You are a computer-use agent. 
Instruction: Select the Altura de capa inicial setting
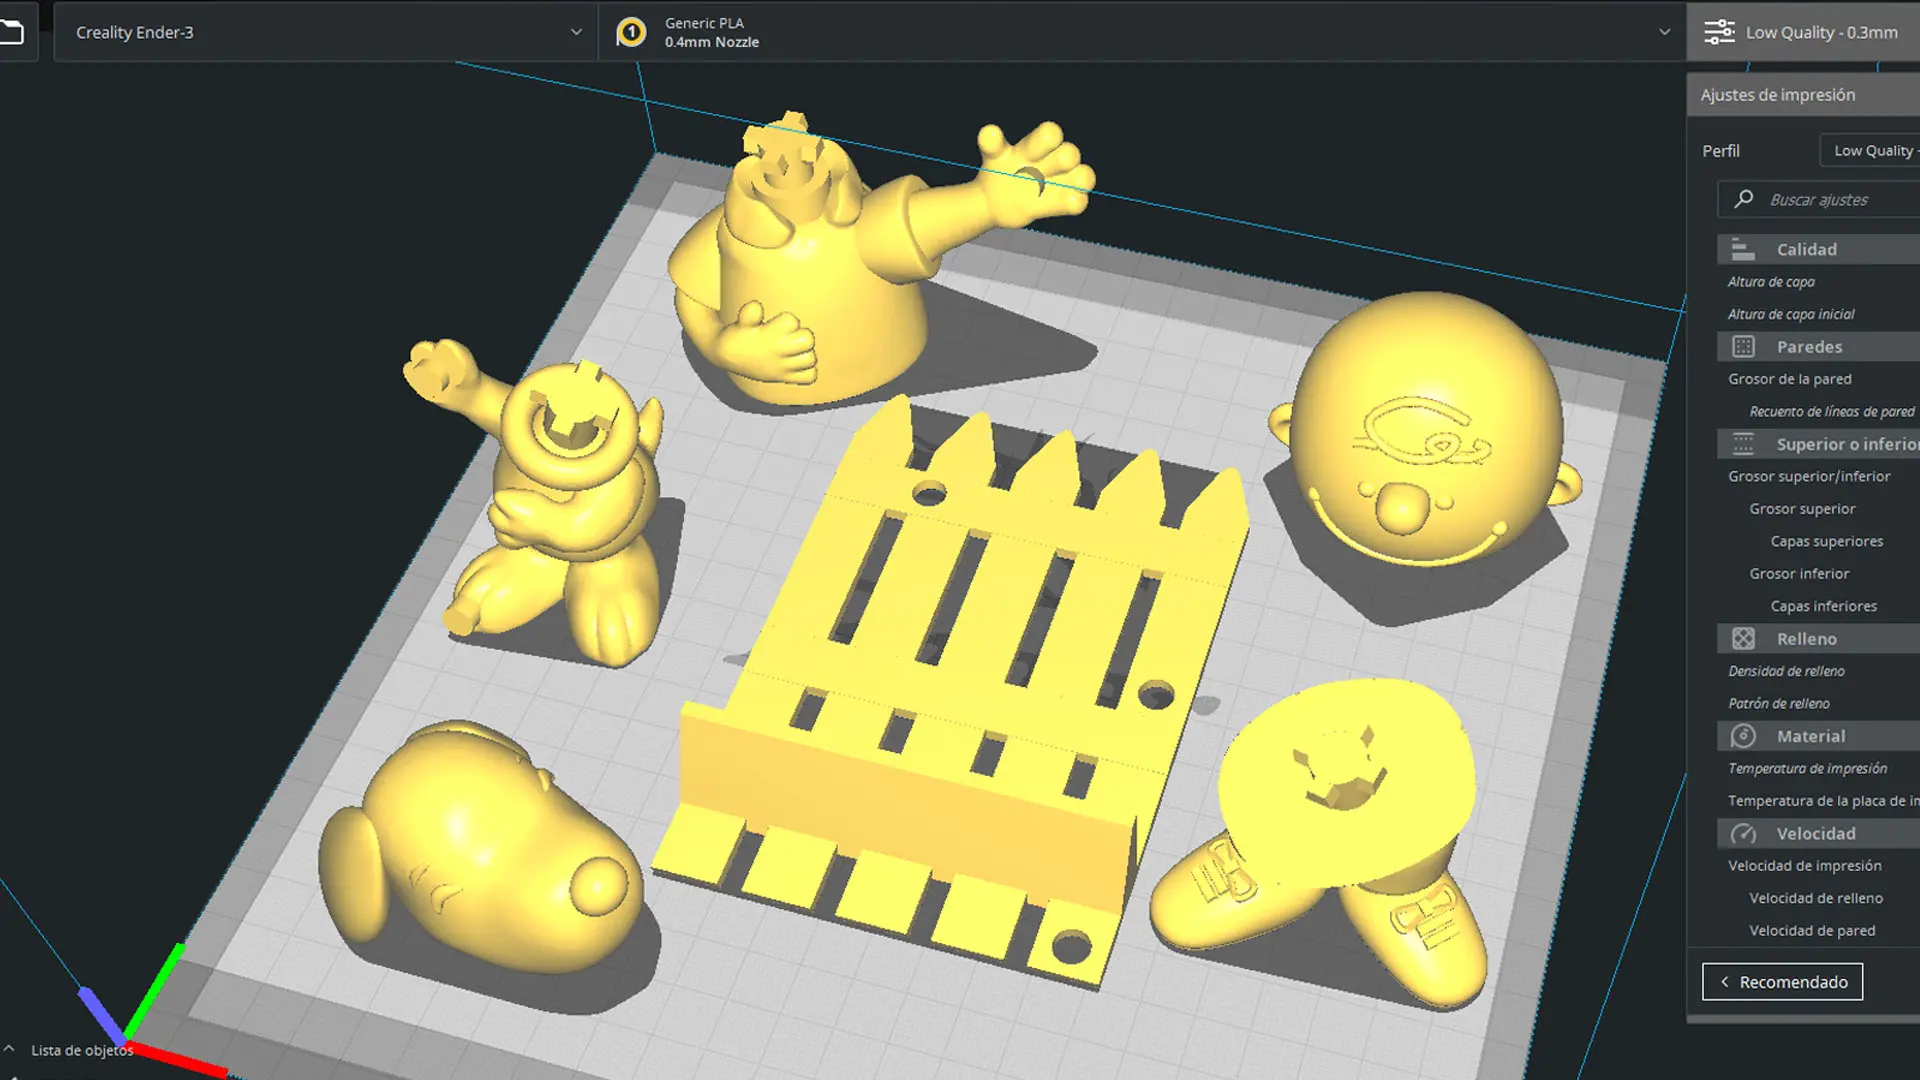pos(1791,314)
